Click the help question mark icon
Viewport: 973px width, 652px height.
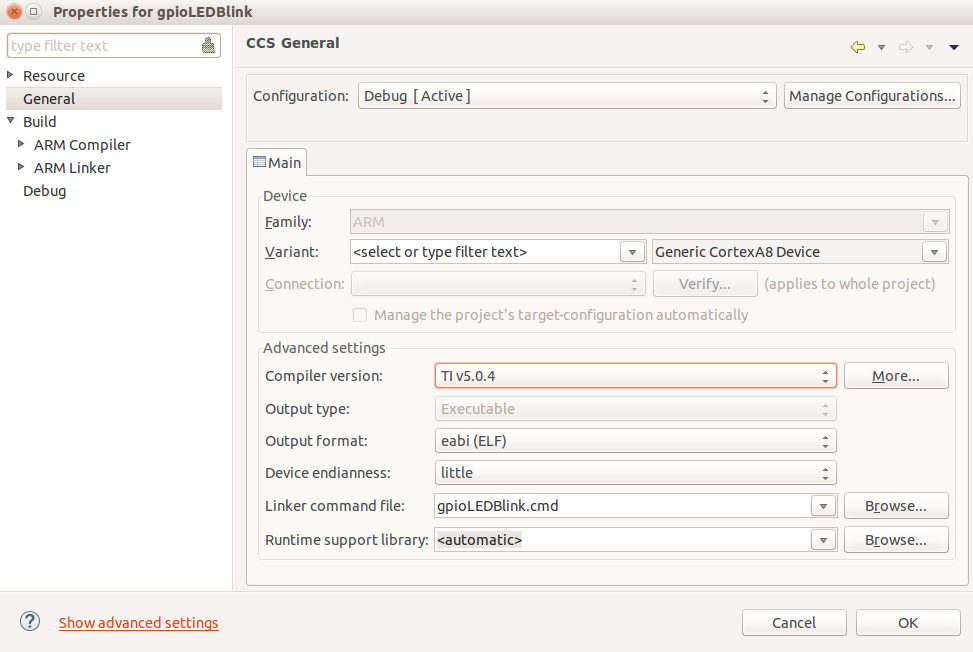(x=30, y=621)
